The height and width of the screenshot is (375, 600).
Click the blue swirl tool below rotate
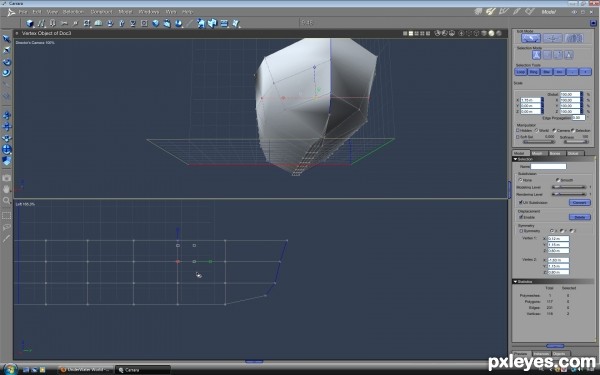point(7,73)
